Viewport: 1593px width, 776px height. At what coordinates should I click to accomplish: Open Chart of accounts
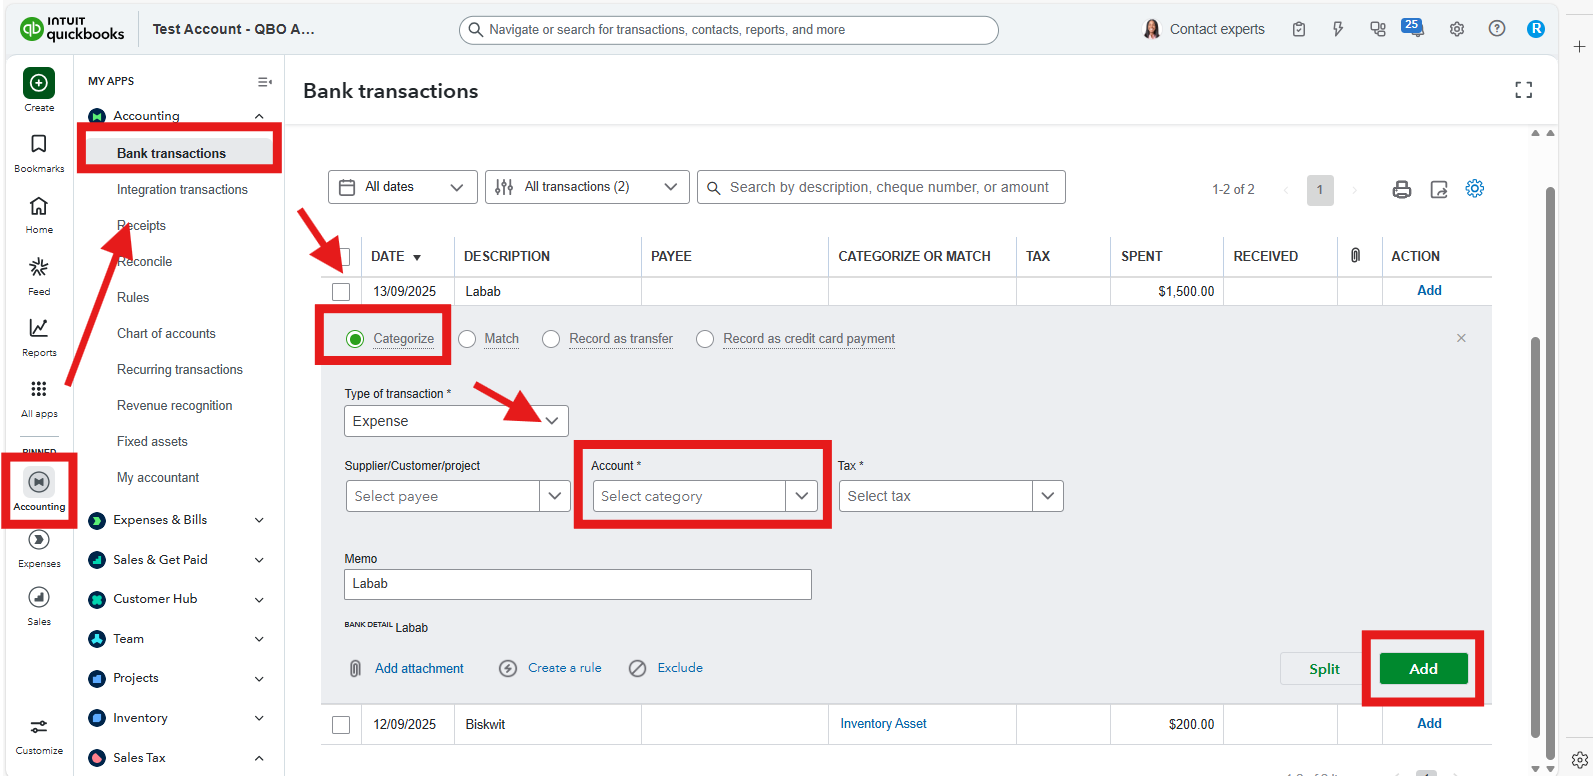point(166,333)
